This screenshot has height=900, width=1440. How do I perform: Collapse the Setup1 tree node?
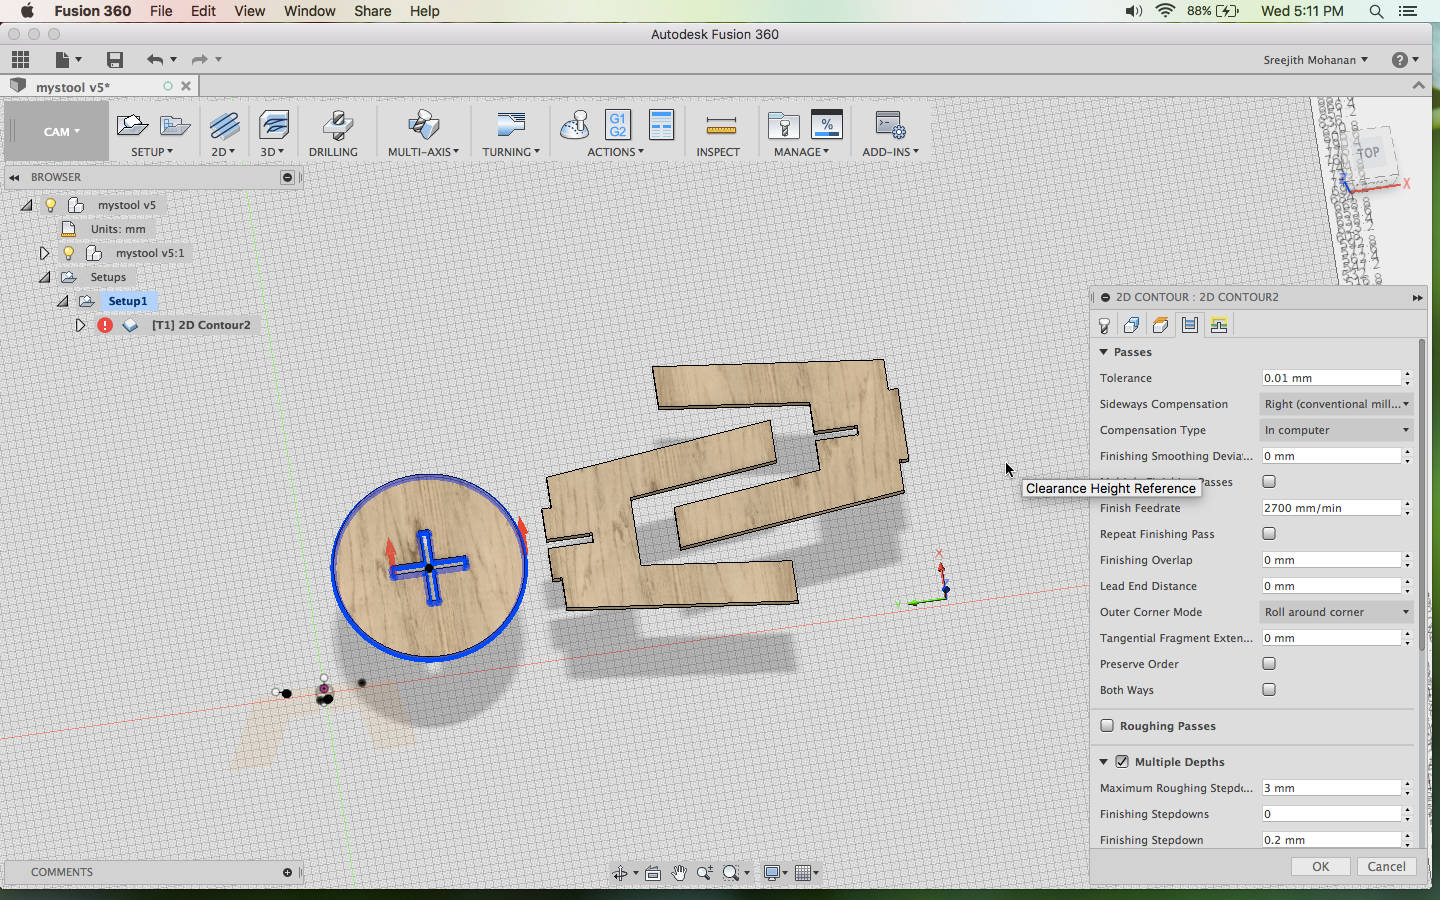[62, 301]
